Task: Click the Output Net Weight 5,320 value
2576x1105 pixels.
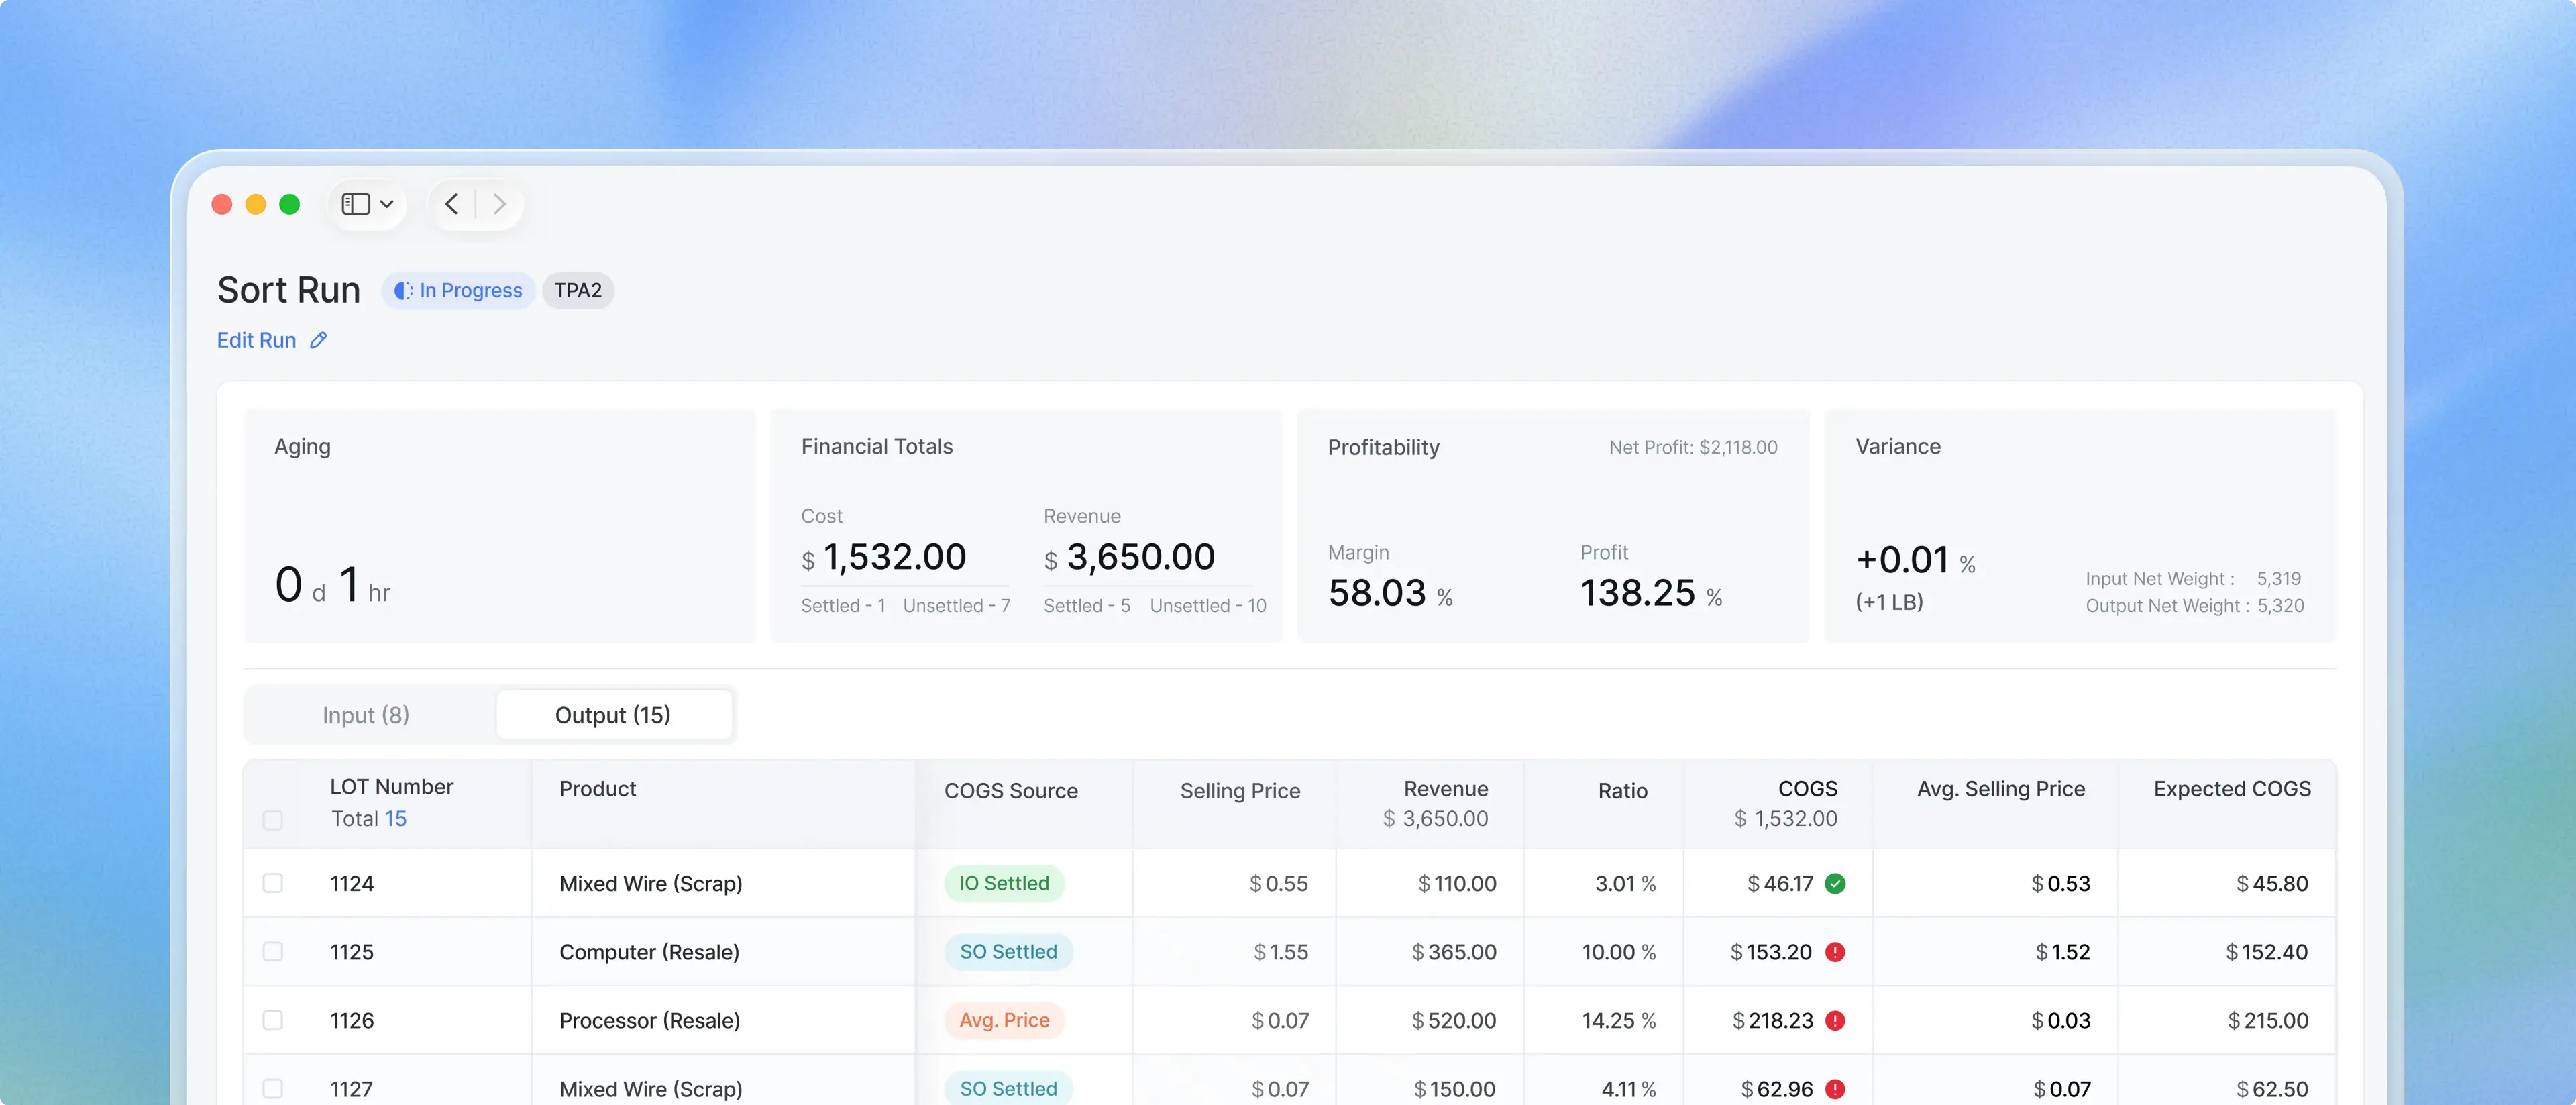Action: click(x=2280, y=606)
